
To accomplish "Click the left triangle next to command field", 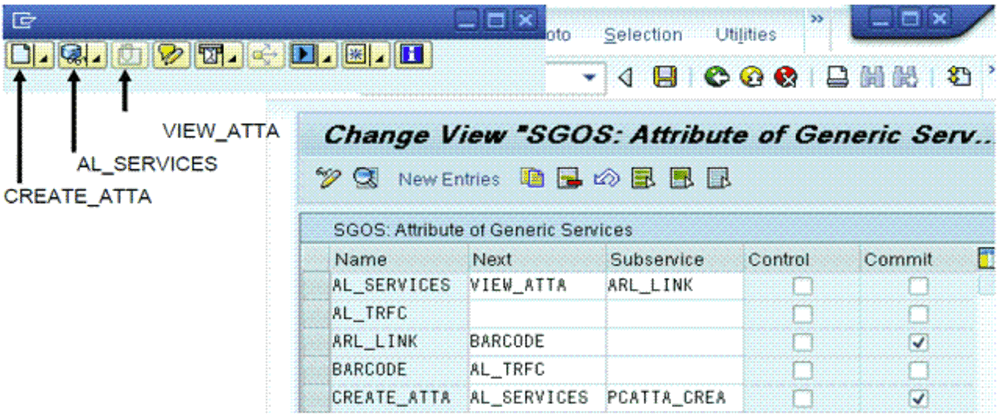I will coord(625,78).
